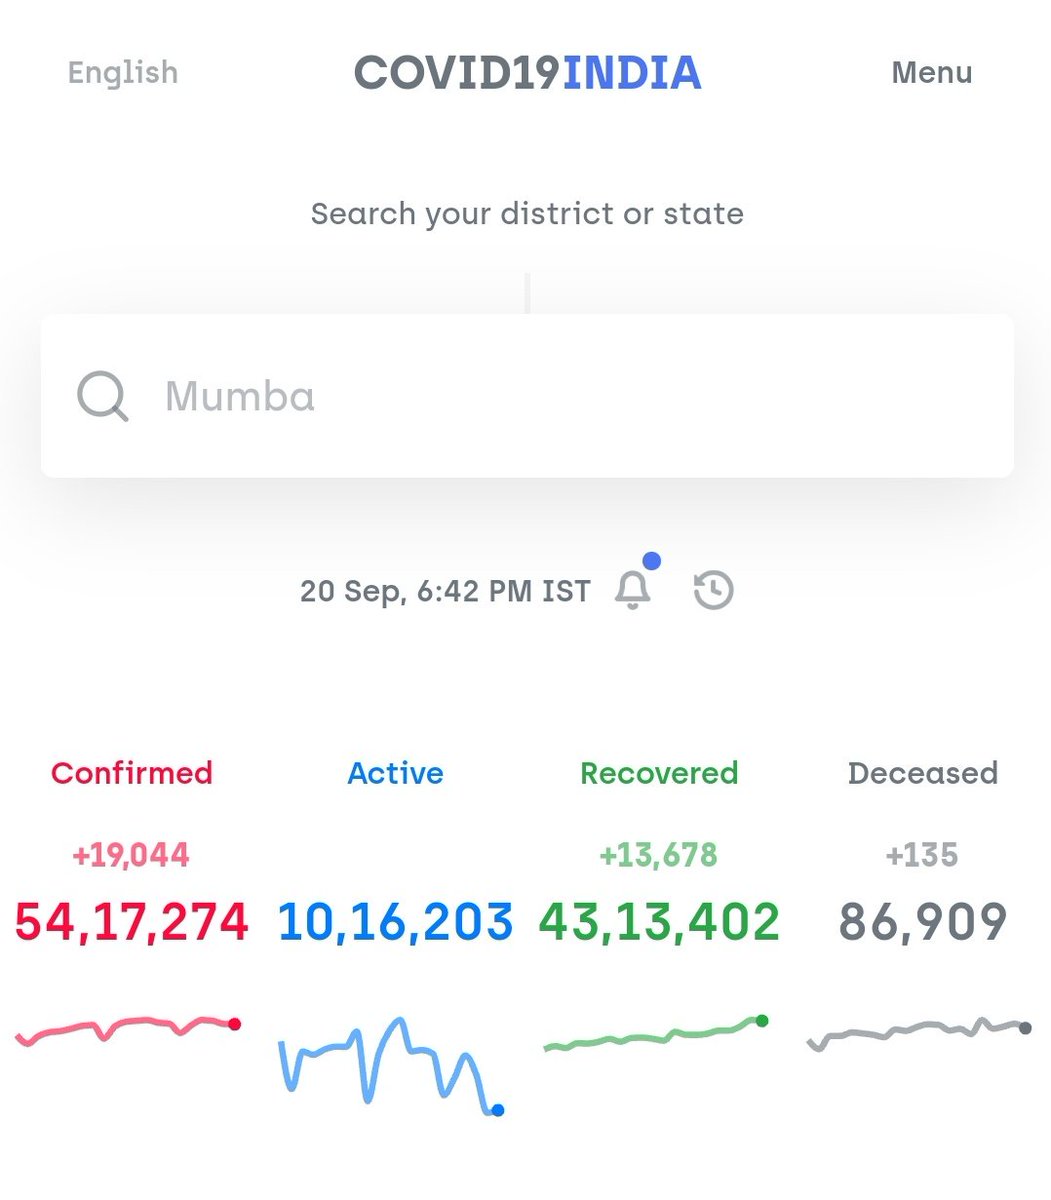Open the Menu in the header
1051x1200 pixels.
(x=932, y=72)
